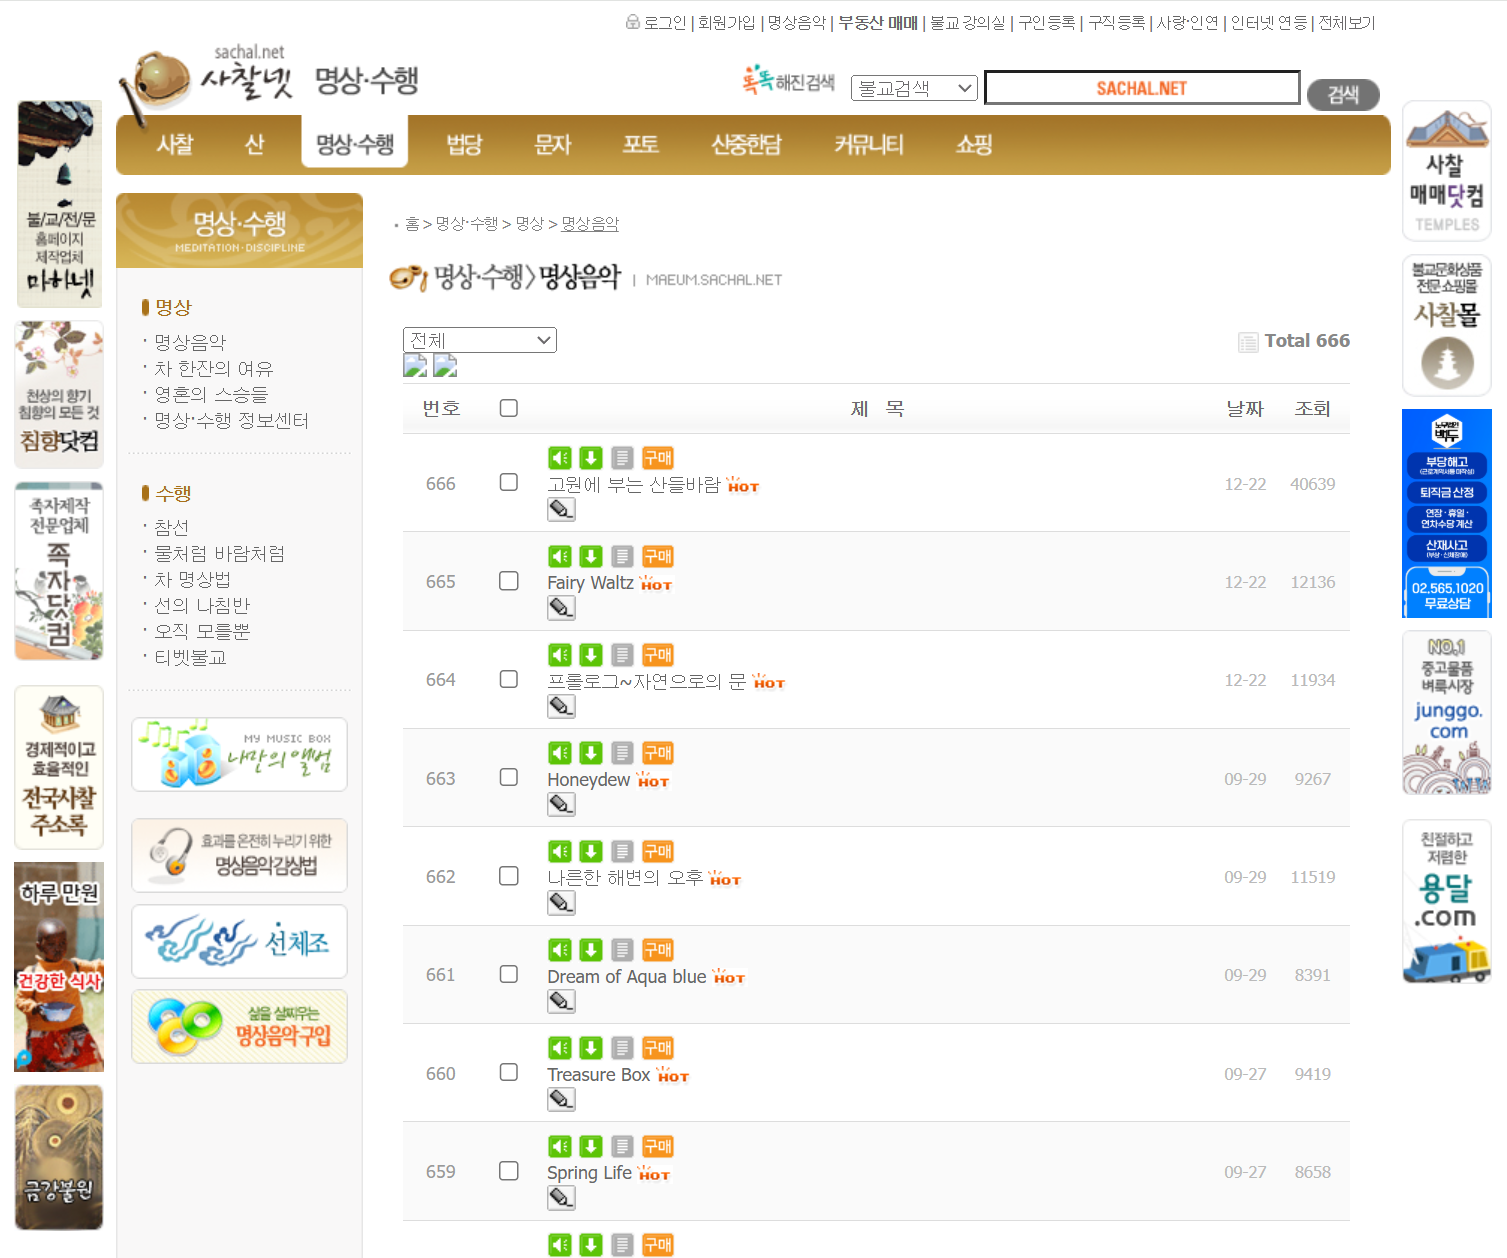Click the pencil icon under Honeydew
The image size is (1507, 1258).
pos(561,805)
